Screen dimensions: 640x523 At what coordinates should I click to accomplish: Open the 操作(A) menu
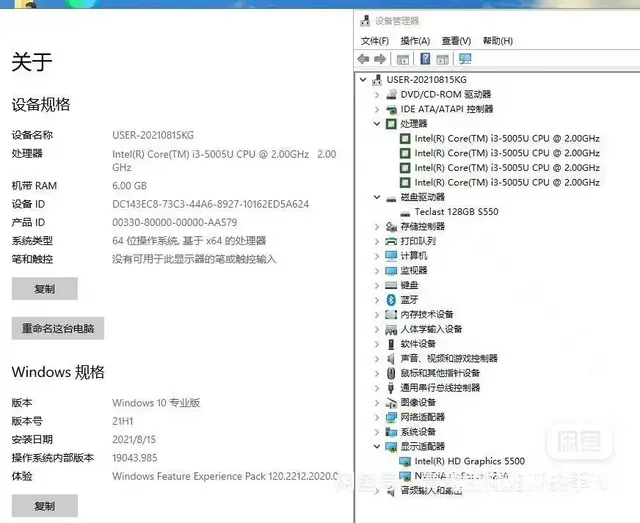pyautogui.click(x=415, y=41)
